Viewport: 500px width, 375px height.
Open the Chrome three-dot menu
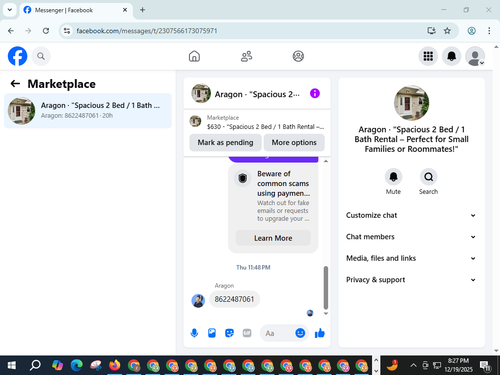(489, 31)
